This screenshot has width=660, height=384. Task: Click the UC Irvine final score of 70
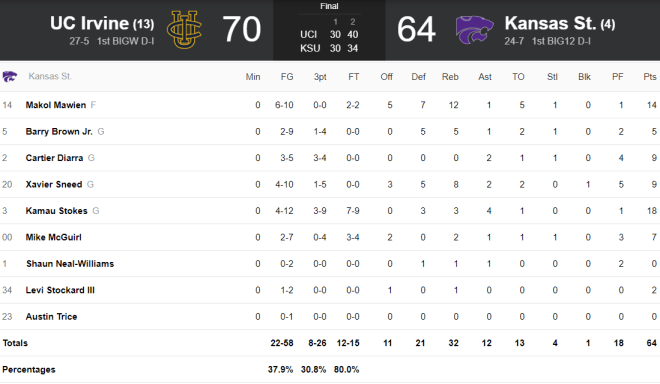point(242,29)
